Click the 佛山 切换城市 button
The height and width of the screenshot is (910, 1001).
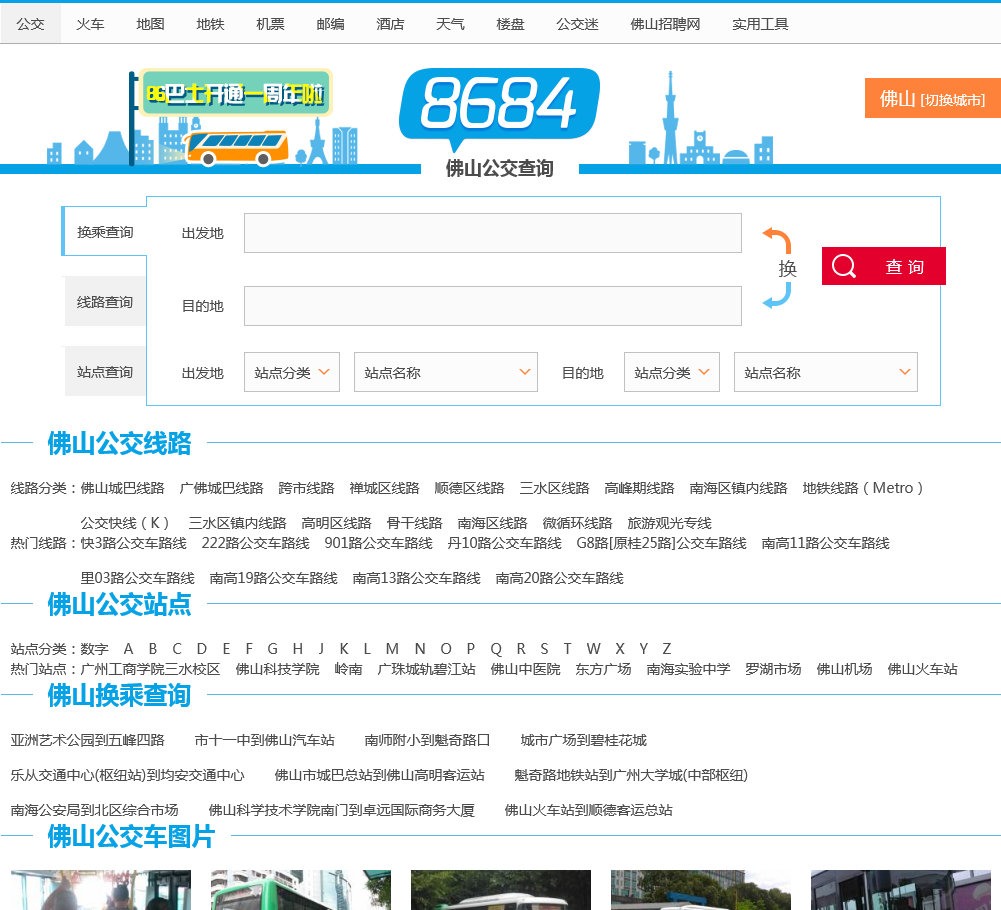933,98
